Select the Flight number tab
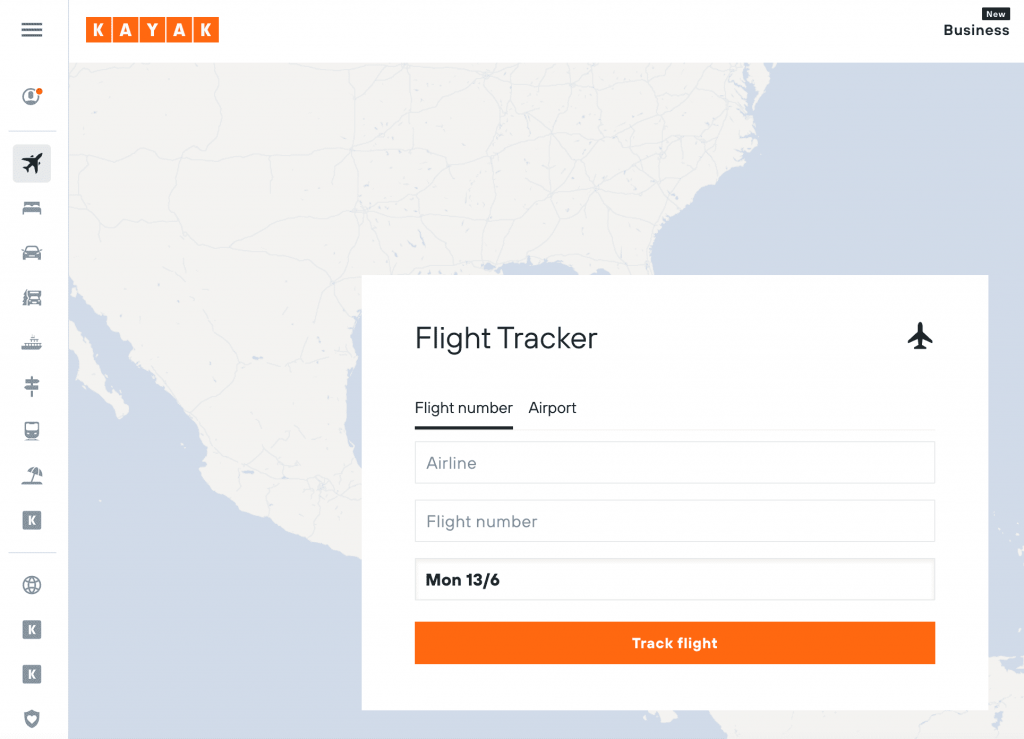1024x739 pixels. (463, 408)
